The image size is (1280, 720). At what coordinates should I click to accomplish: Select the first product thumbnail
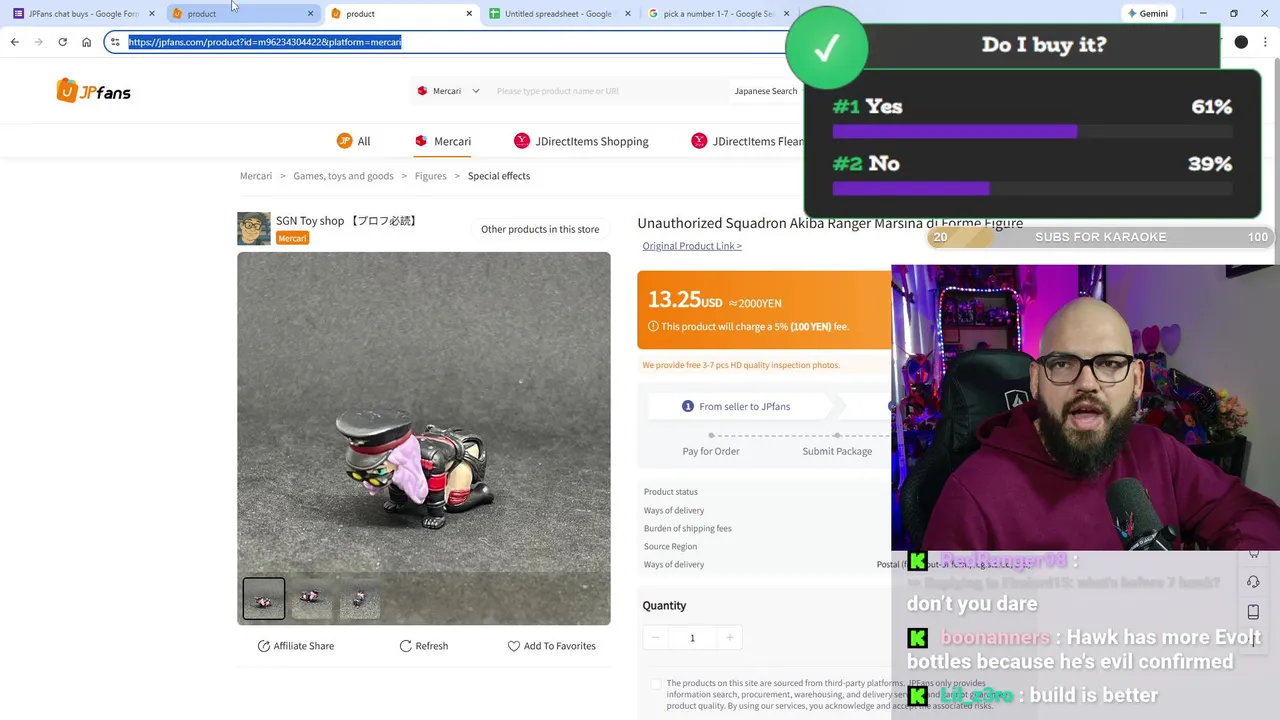264,599
